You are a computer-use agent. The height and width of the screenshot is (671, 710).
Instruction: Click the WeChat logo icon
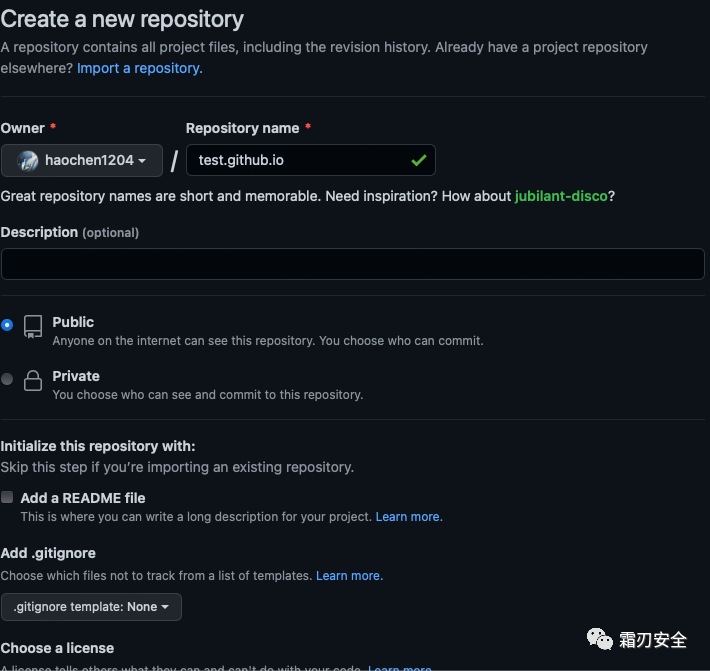(601, 637)
